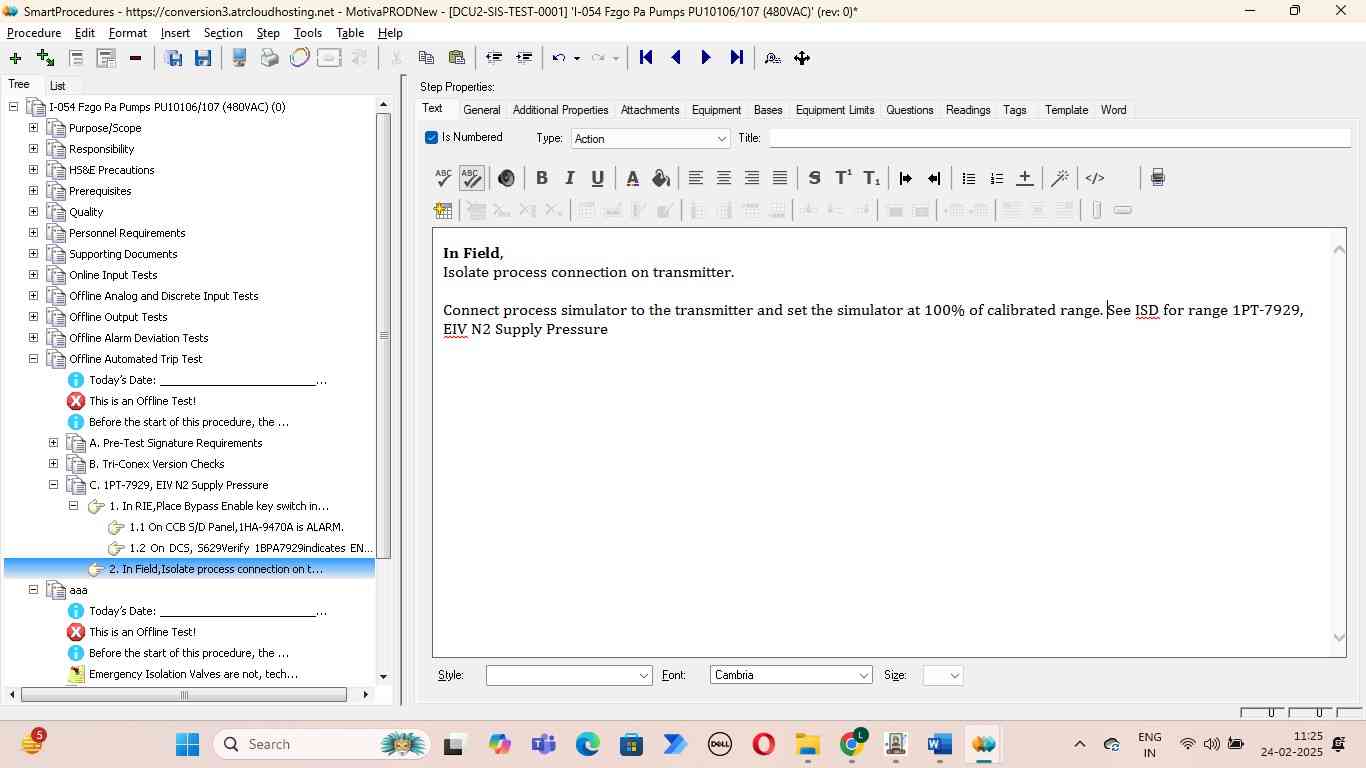Open the Type dropdown showing Action

[x=650, y=138]
